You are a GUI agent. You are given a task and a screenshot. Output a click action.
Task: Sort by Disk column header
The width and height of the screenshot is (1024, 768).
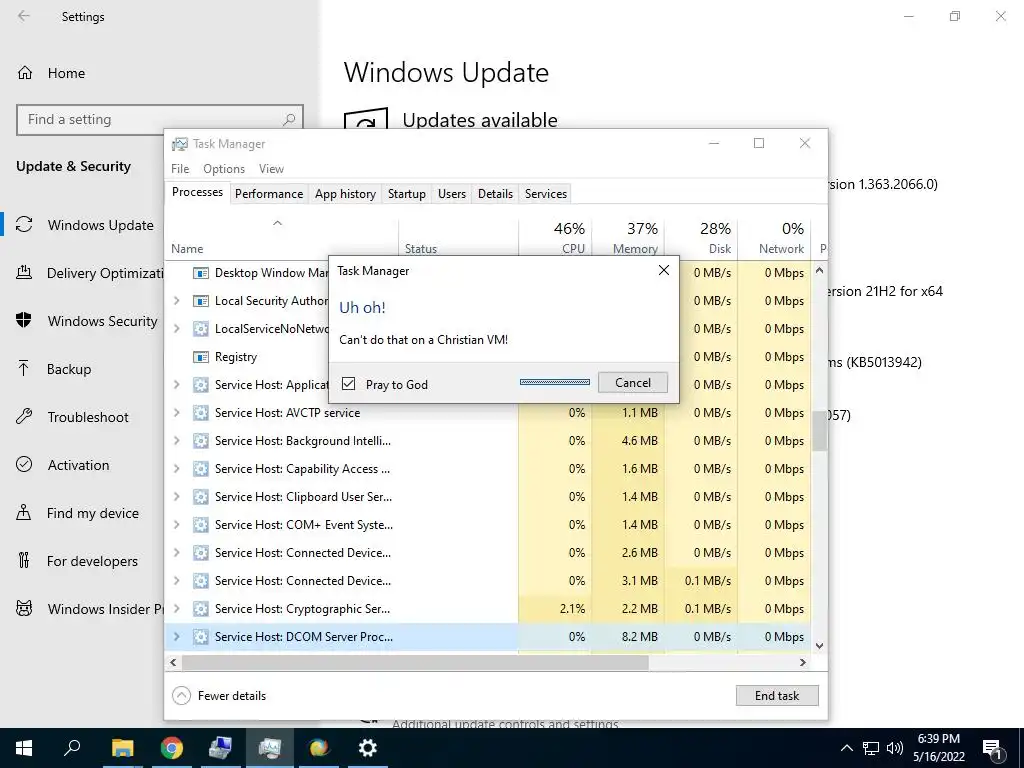[x=701, y=238]
